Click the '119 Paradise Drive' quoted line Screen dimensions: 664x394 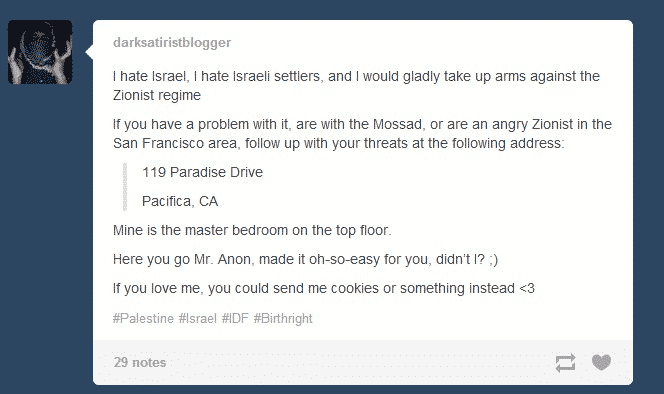click(x=202, y=172)
